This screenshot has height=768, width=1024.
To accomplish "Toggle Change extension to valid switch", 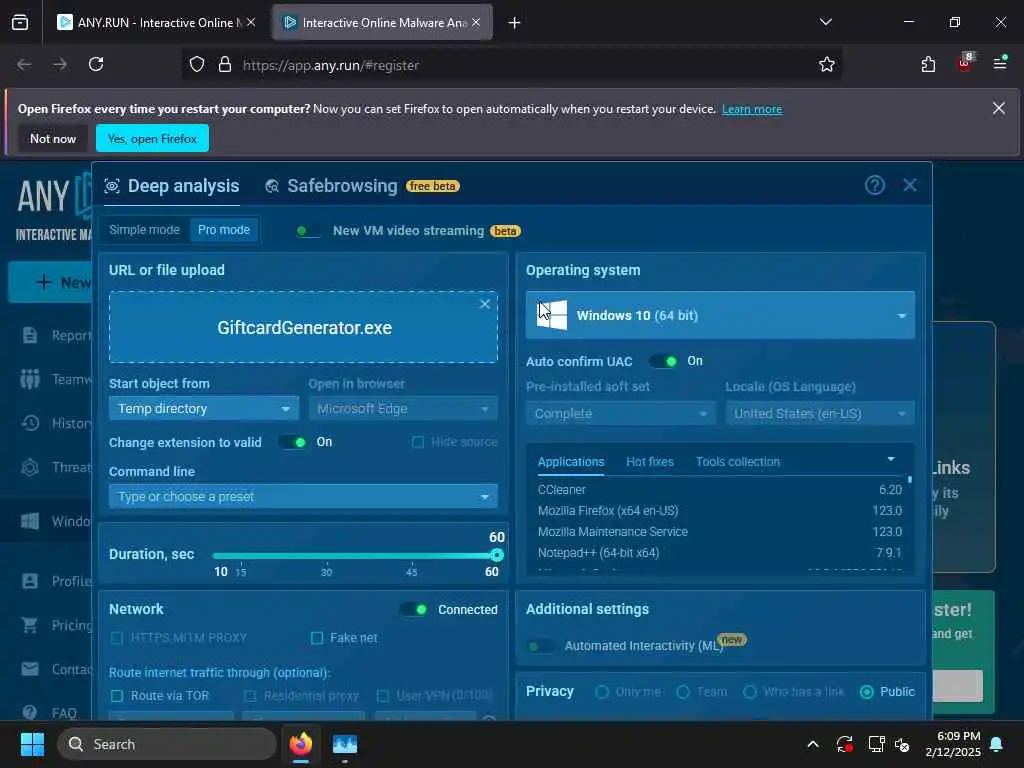I will 293,442.
